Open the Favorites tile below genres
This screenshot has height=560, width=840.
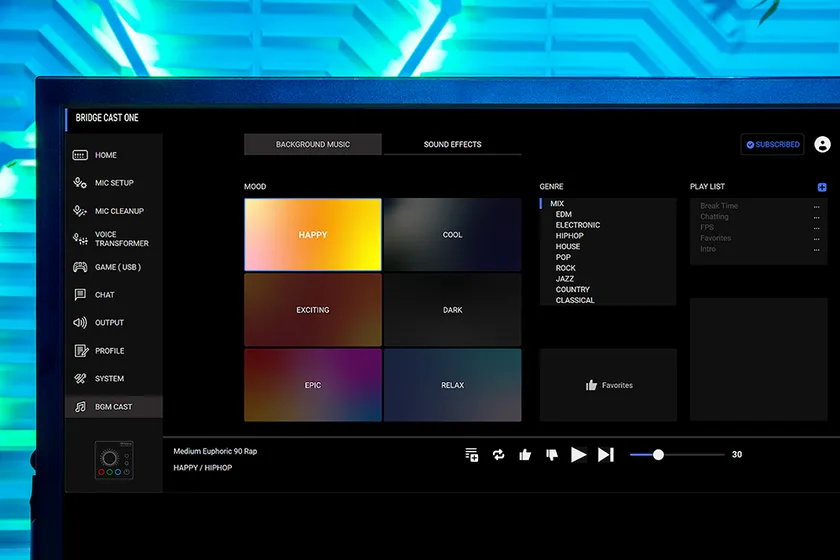(608, 385)
